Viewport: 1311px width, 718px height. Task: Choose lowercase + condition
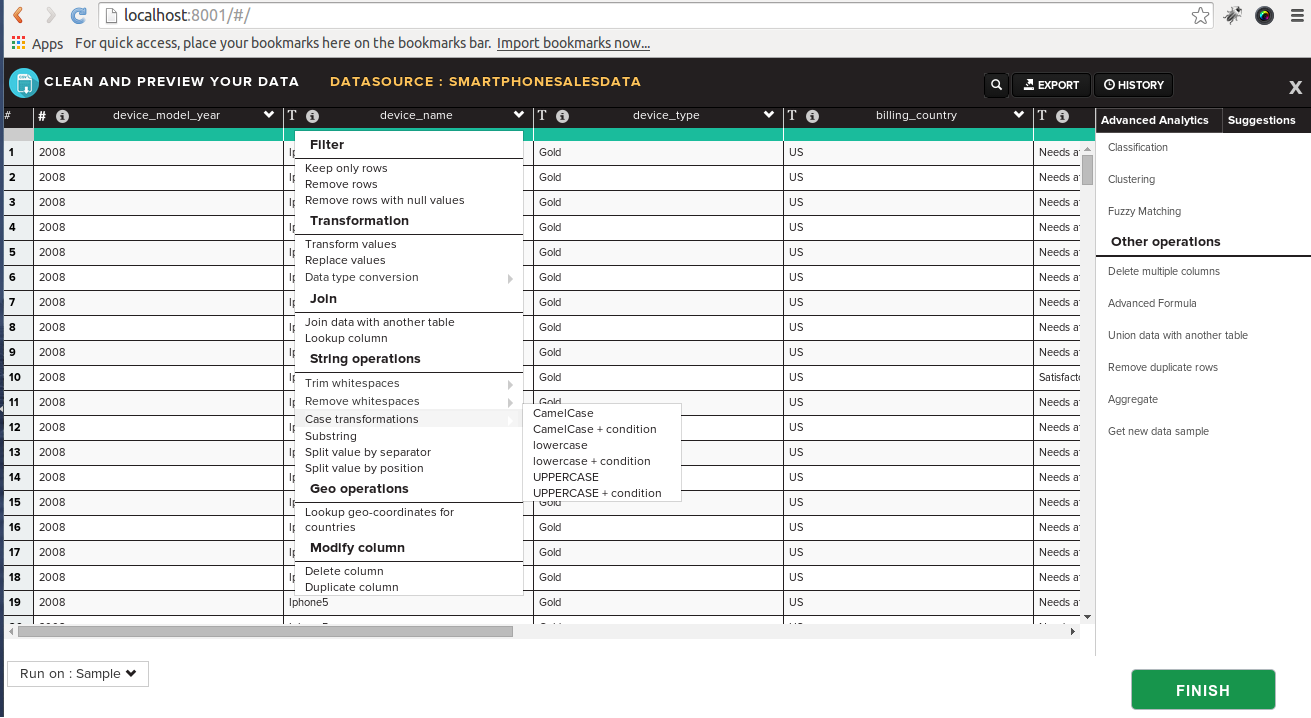pos(592,461)
